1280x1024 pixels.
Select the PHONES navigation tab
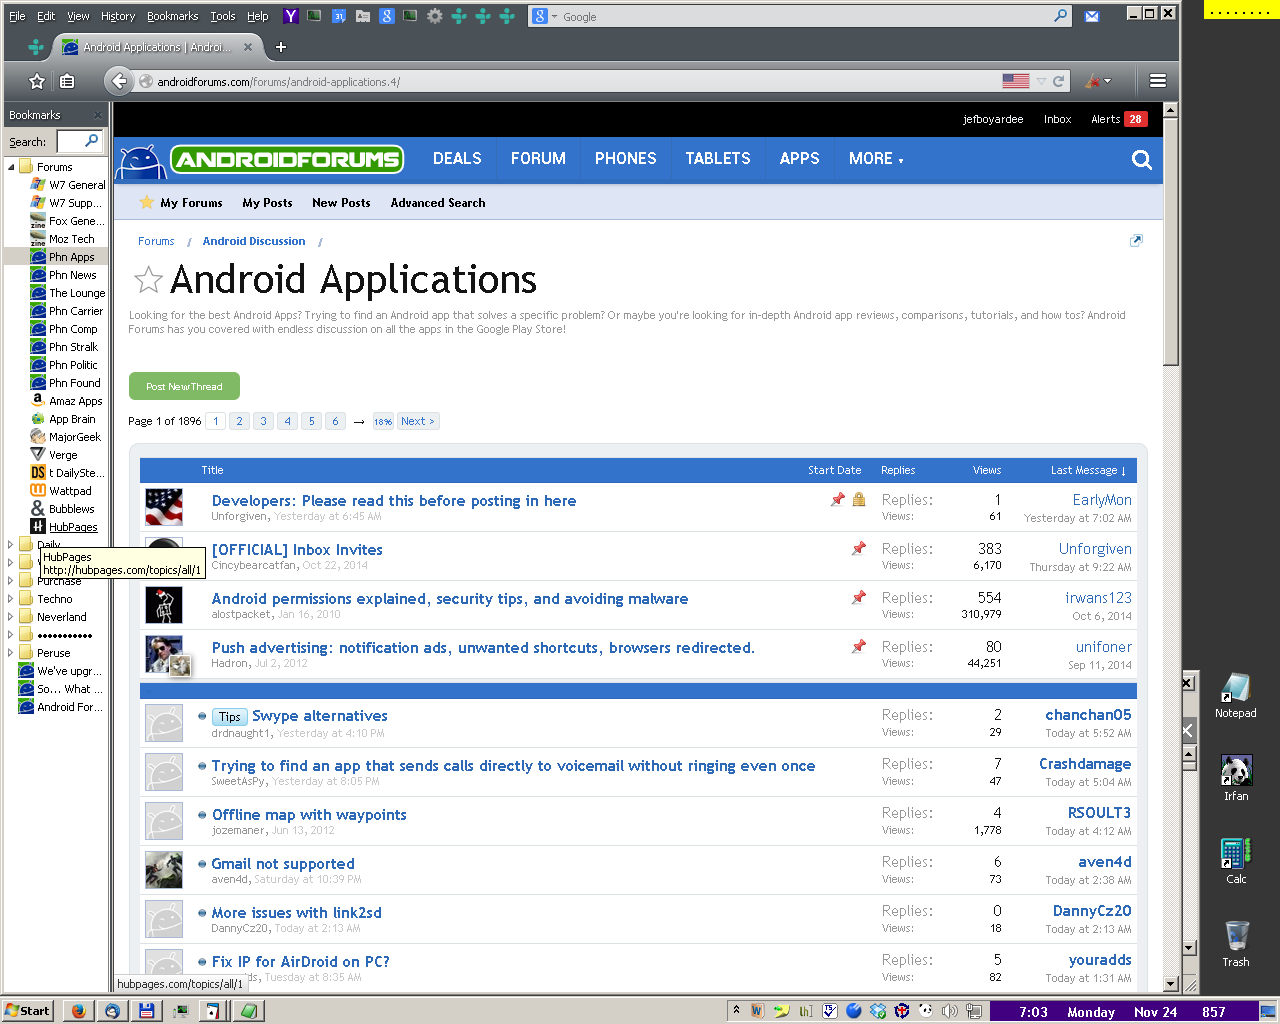(x=626, y=159)
